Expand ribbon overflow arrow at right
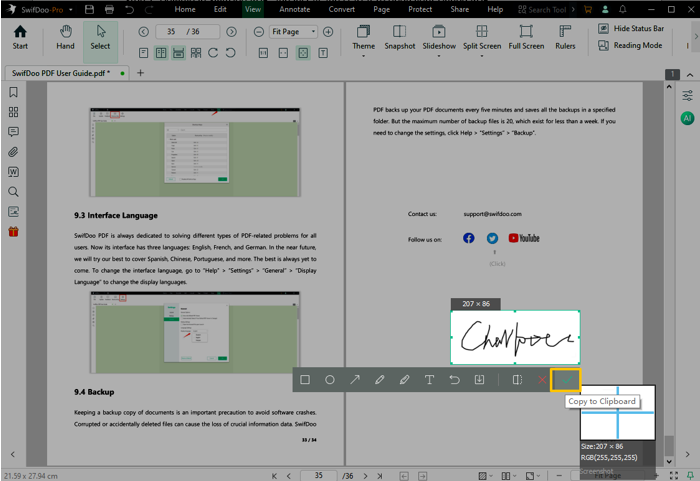Image resolution: width=700 pixels, height=481 pixels. tap(696, 37)
